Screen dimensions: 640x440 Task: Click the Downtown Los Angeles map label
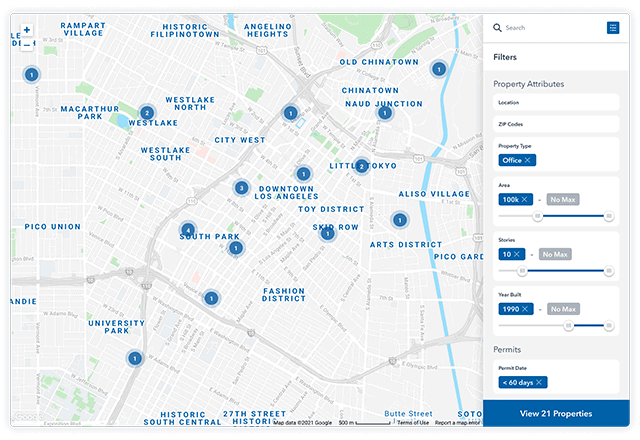pyautogui.click(x=287, y=193)
